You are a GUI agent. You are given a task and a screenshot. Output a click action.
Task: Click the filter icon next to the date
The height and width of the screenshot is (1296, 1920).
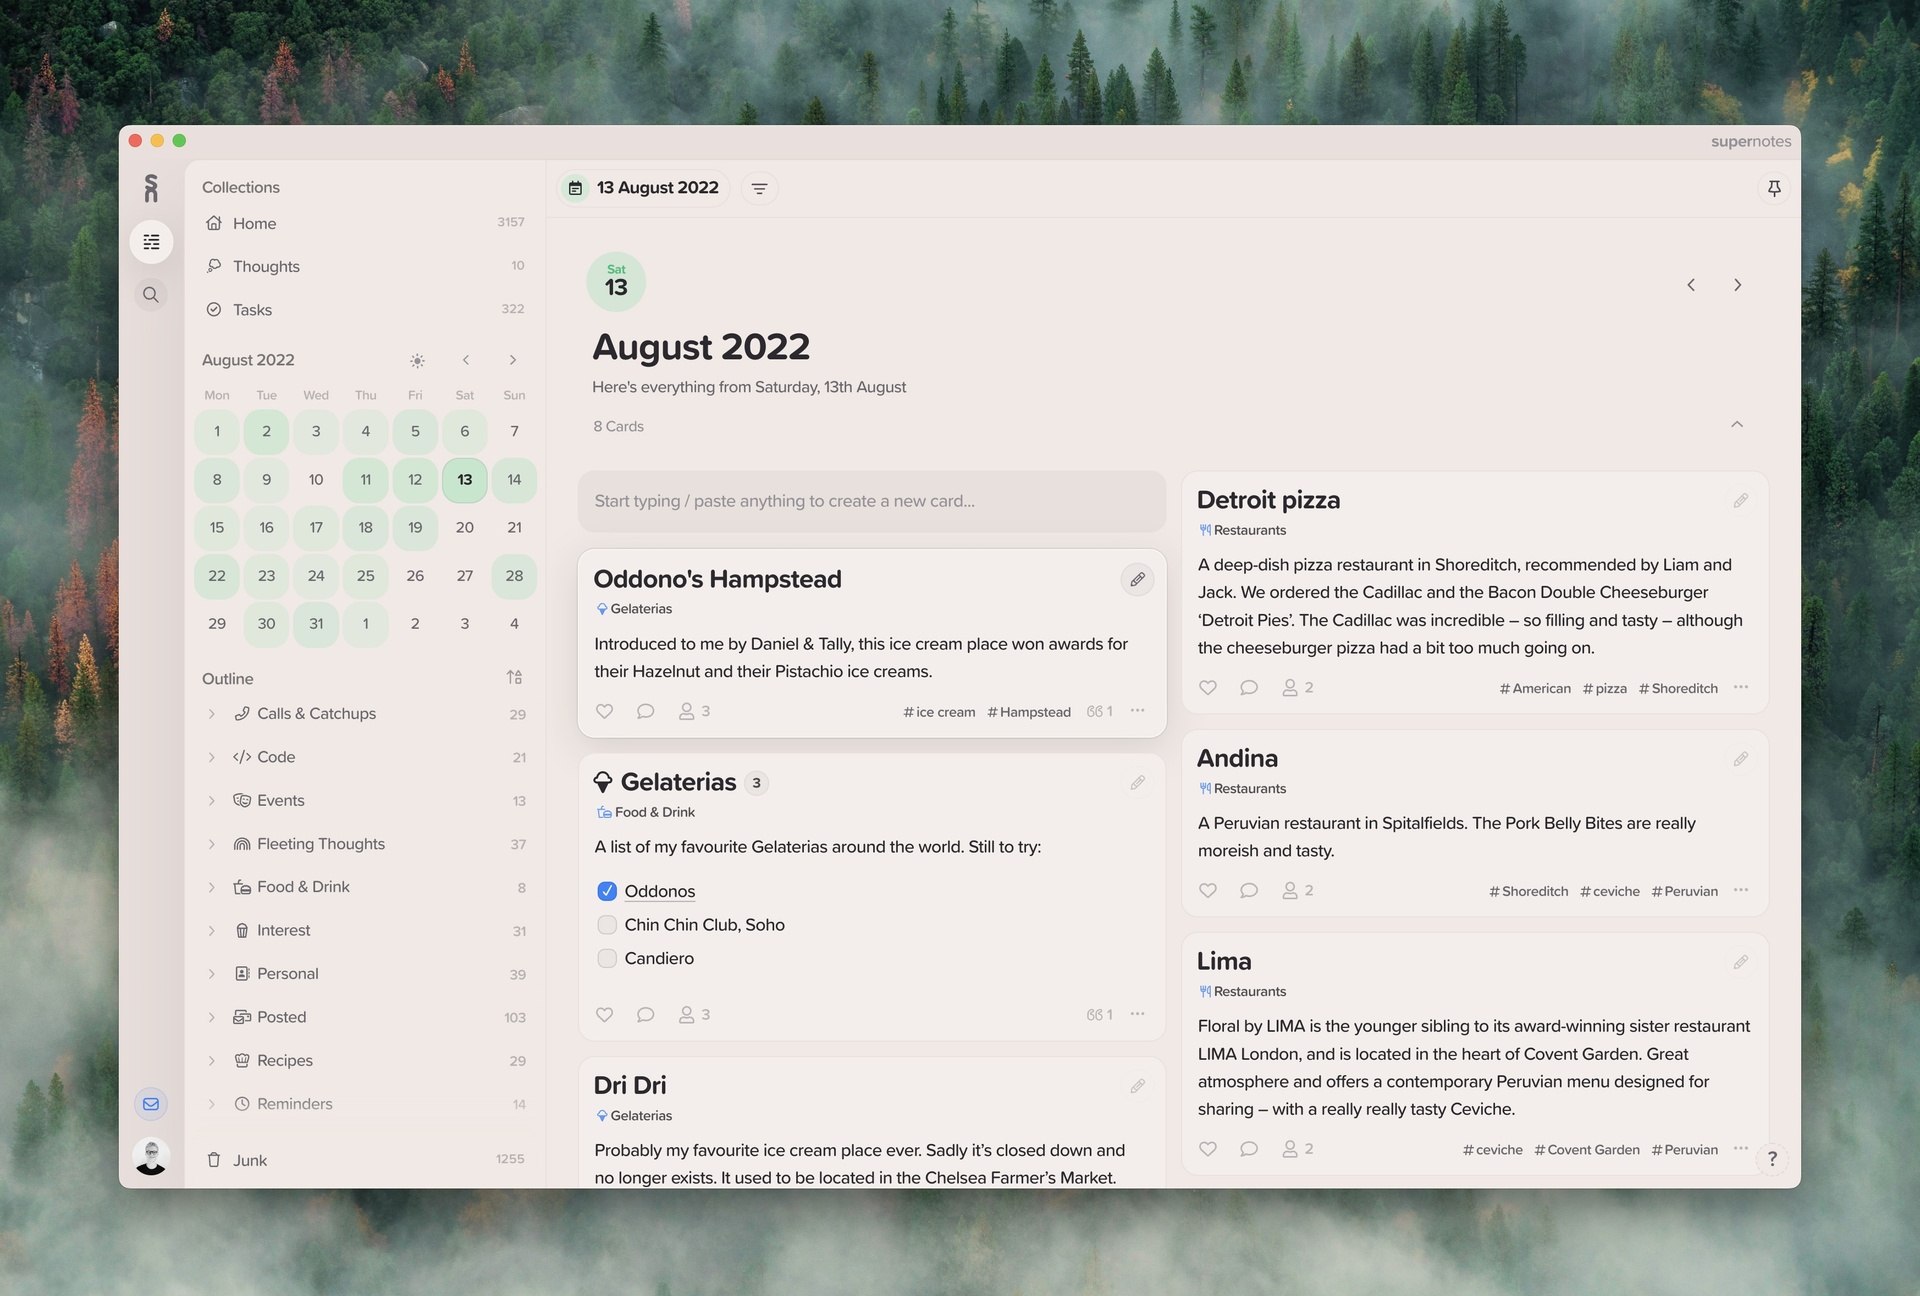tap(760, 188)
